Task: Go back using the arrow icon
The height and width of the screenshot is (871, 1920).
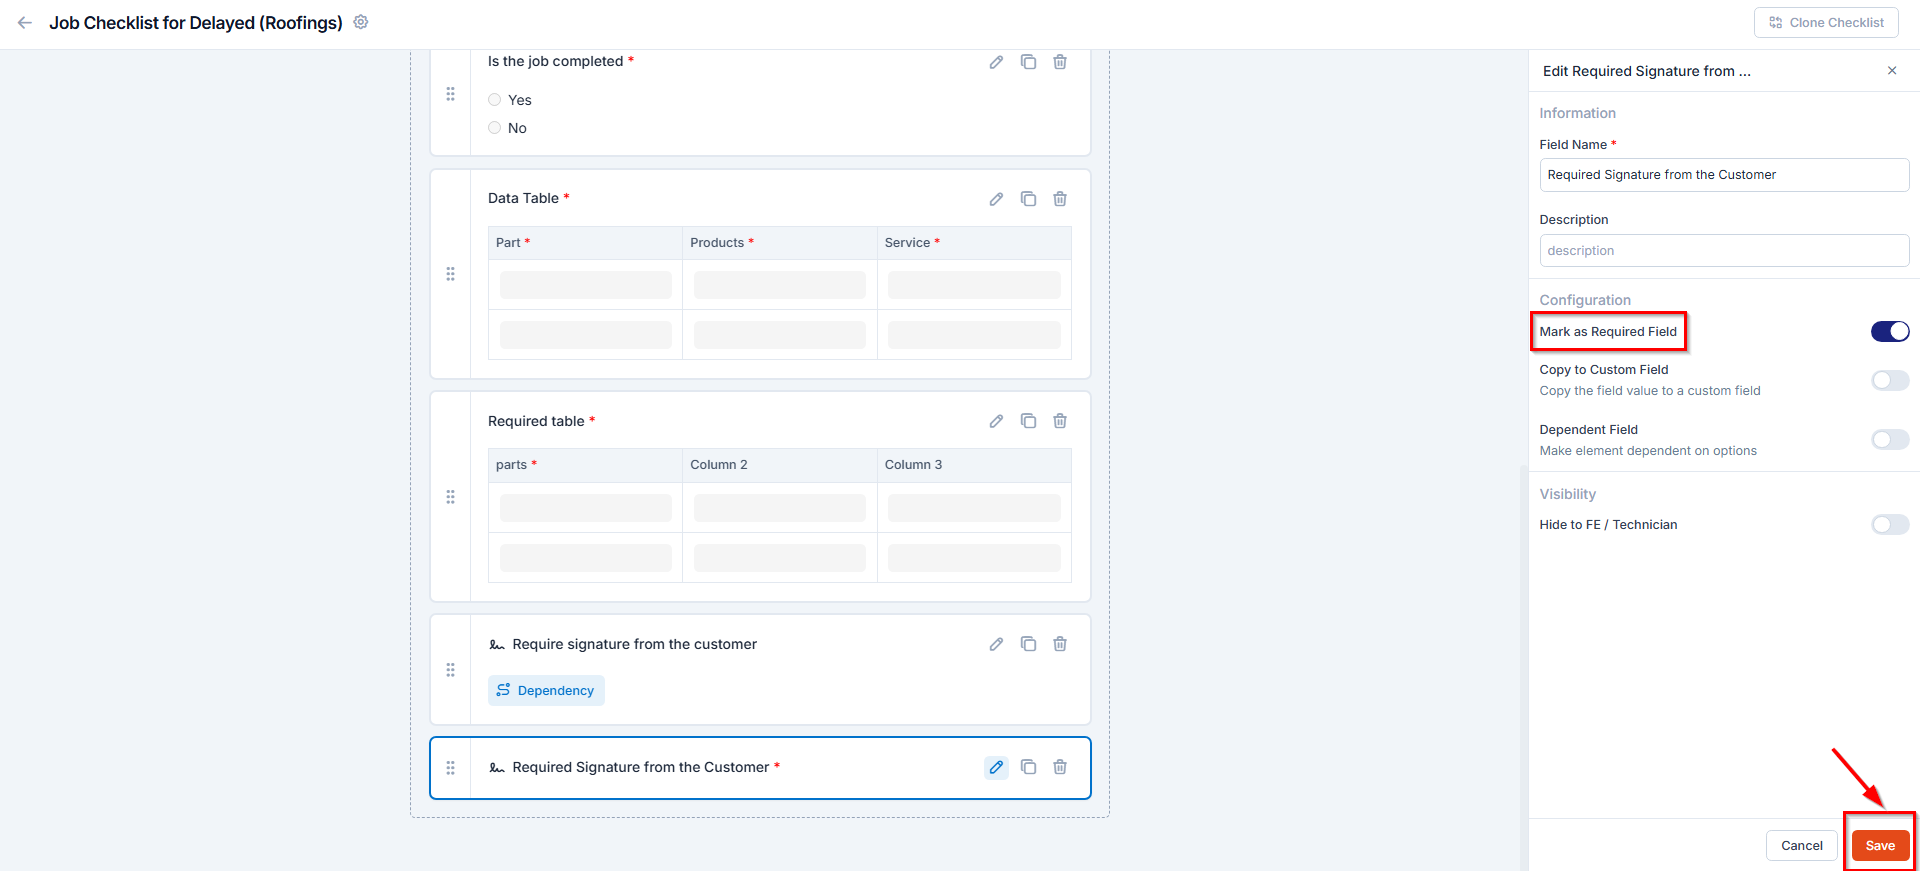Action: point(25,22)
